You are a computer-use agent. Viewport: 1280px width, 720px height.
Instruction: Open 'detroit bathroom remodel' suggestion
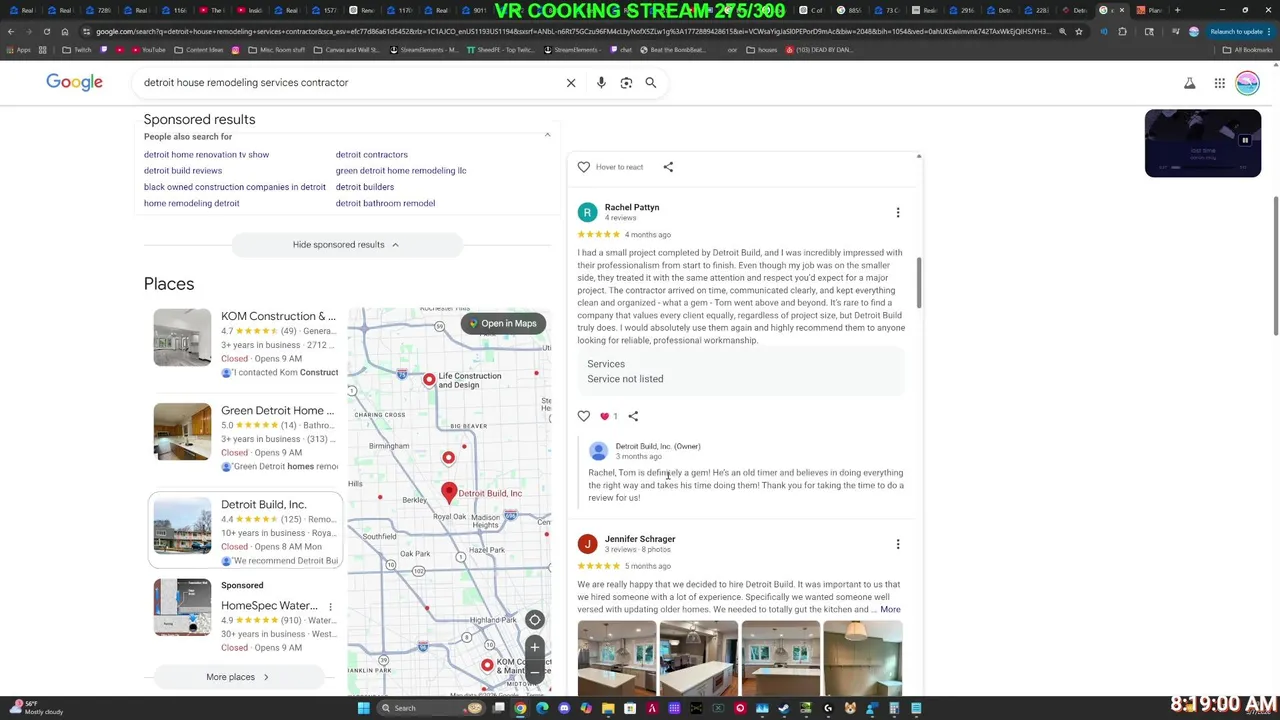(385, 203)
